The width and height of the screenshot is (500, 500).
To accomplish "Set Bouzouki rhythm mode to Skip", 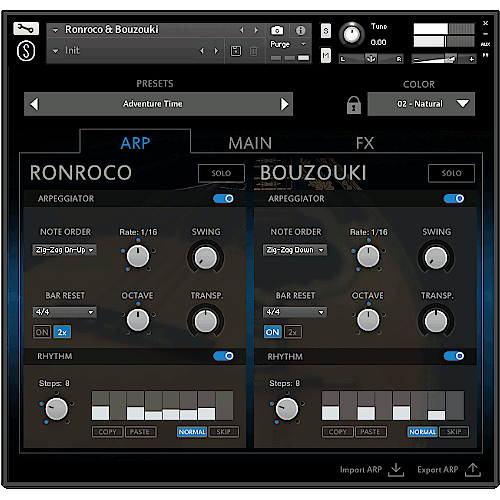I will point(454,432).
